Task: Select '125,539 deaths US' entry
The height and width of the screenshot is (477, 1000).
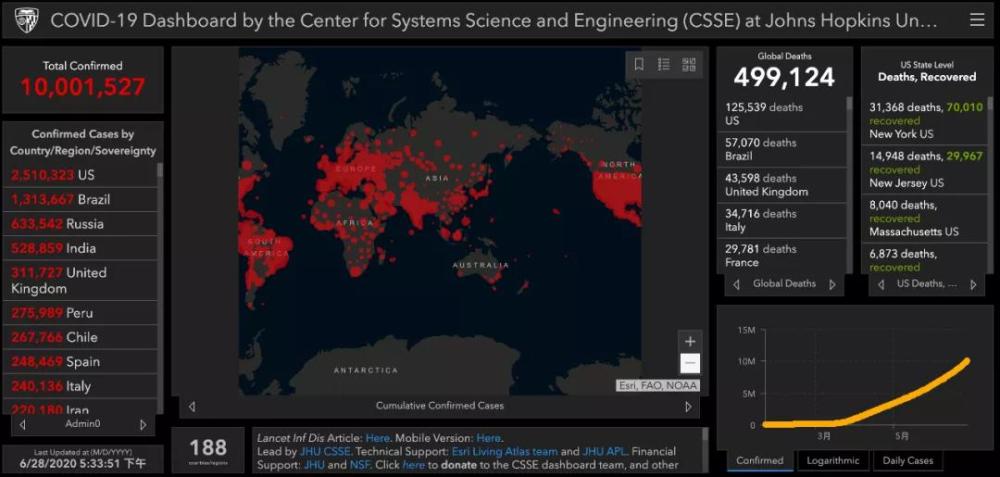Action: (783, 114)
